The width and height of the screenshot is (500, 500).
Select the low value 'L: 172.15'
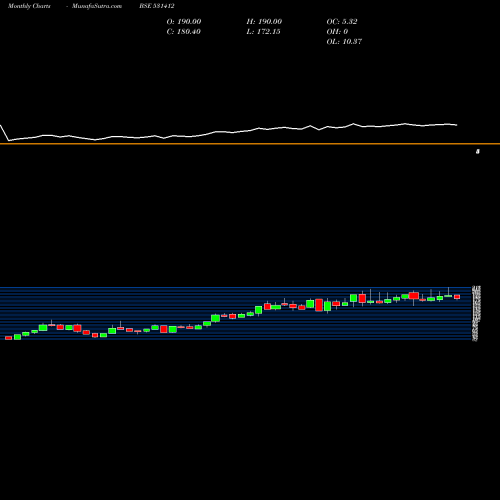pos(263,32)
